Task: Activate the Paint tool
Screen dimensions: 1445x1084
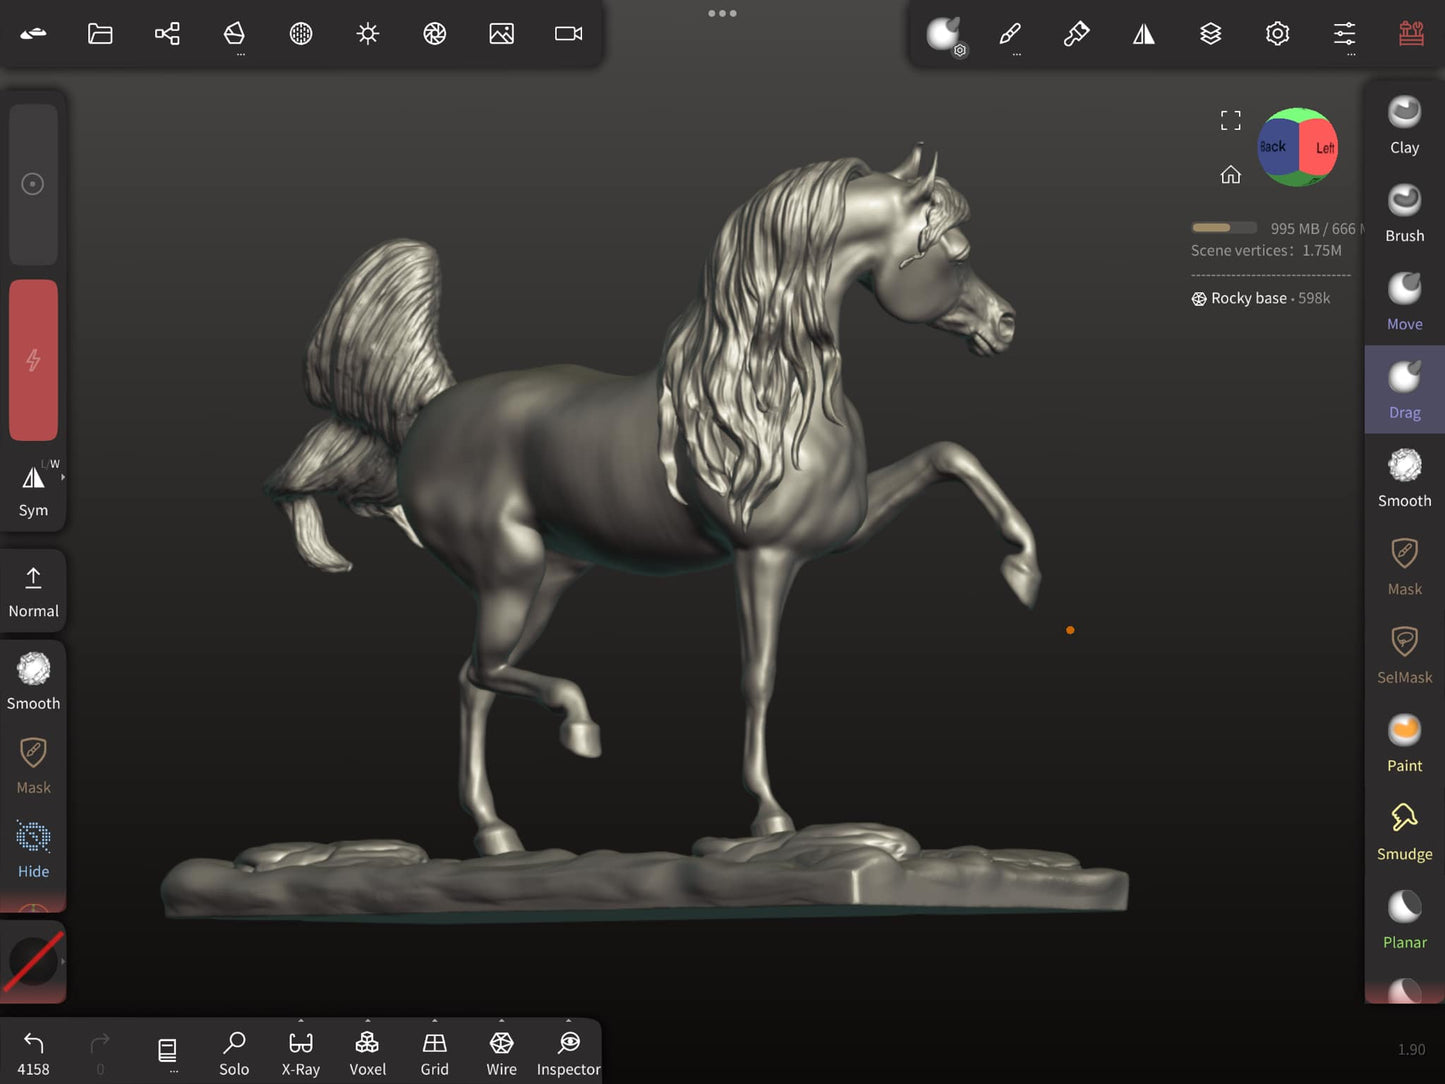Action: 1404,743
